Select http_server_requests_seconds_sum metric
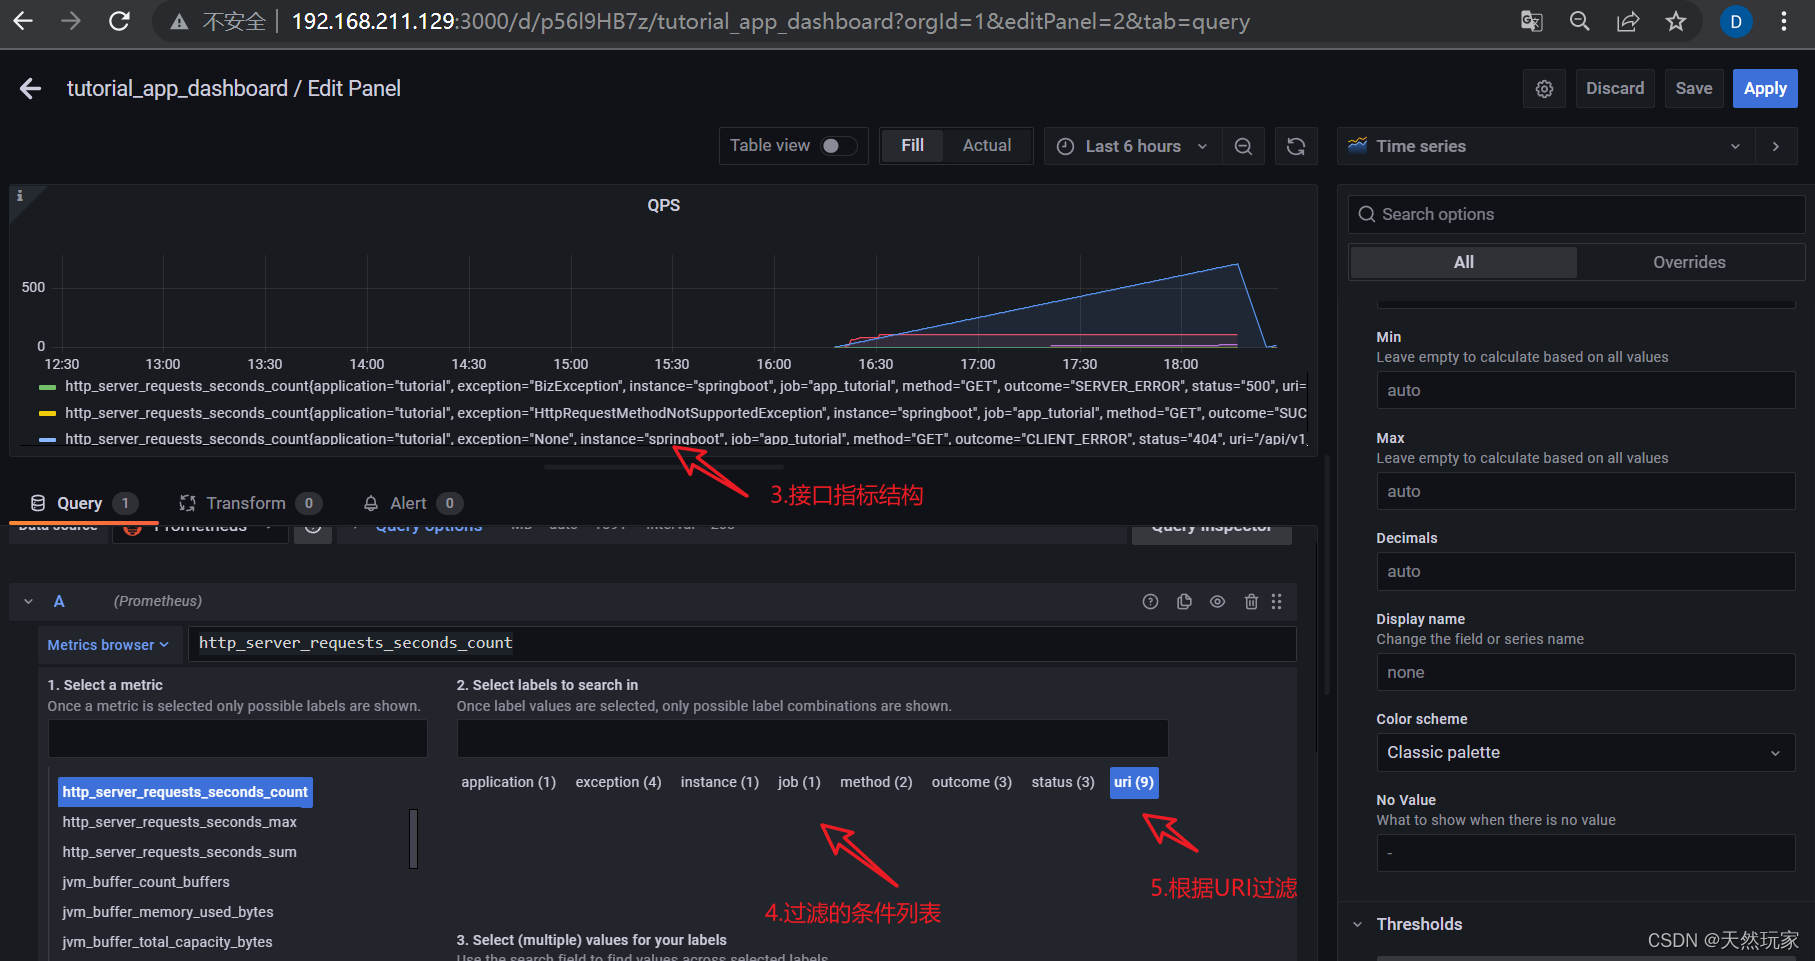1815x961 pixels. point(180,852)
